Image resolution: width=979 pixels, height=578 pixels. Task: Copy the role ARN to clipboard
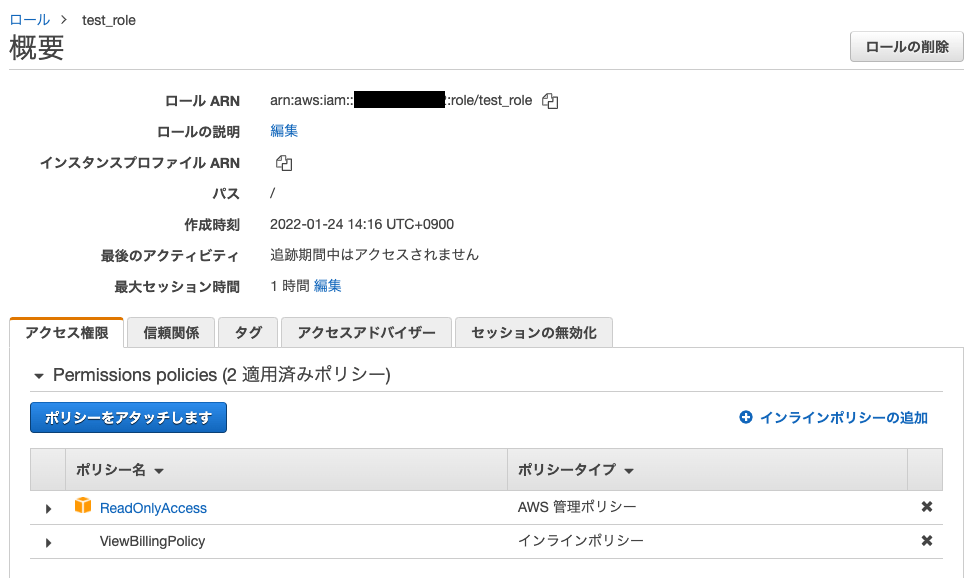[550, 100]
